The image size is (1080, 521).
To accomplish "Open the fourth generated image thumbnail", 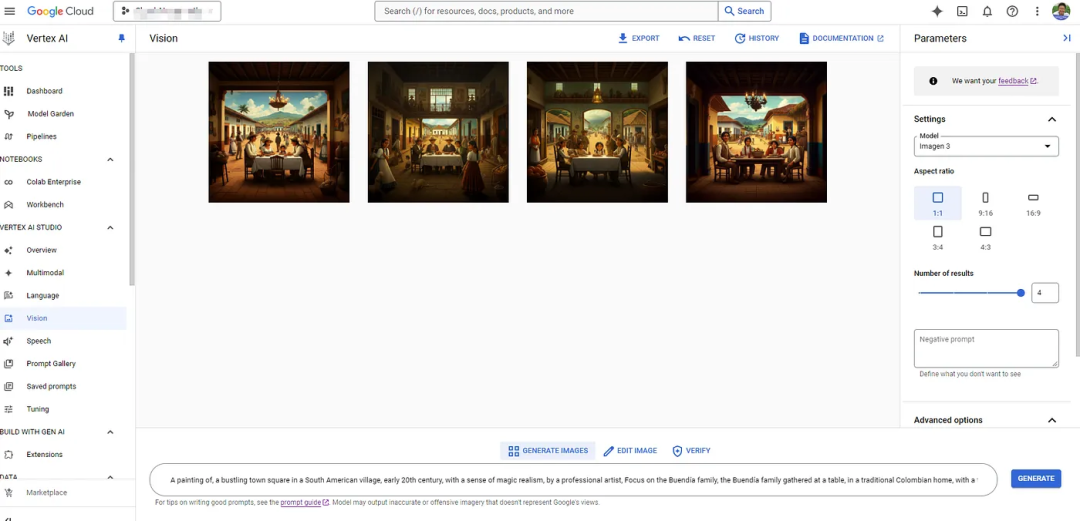I will (756, 132).
